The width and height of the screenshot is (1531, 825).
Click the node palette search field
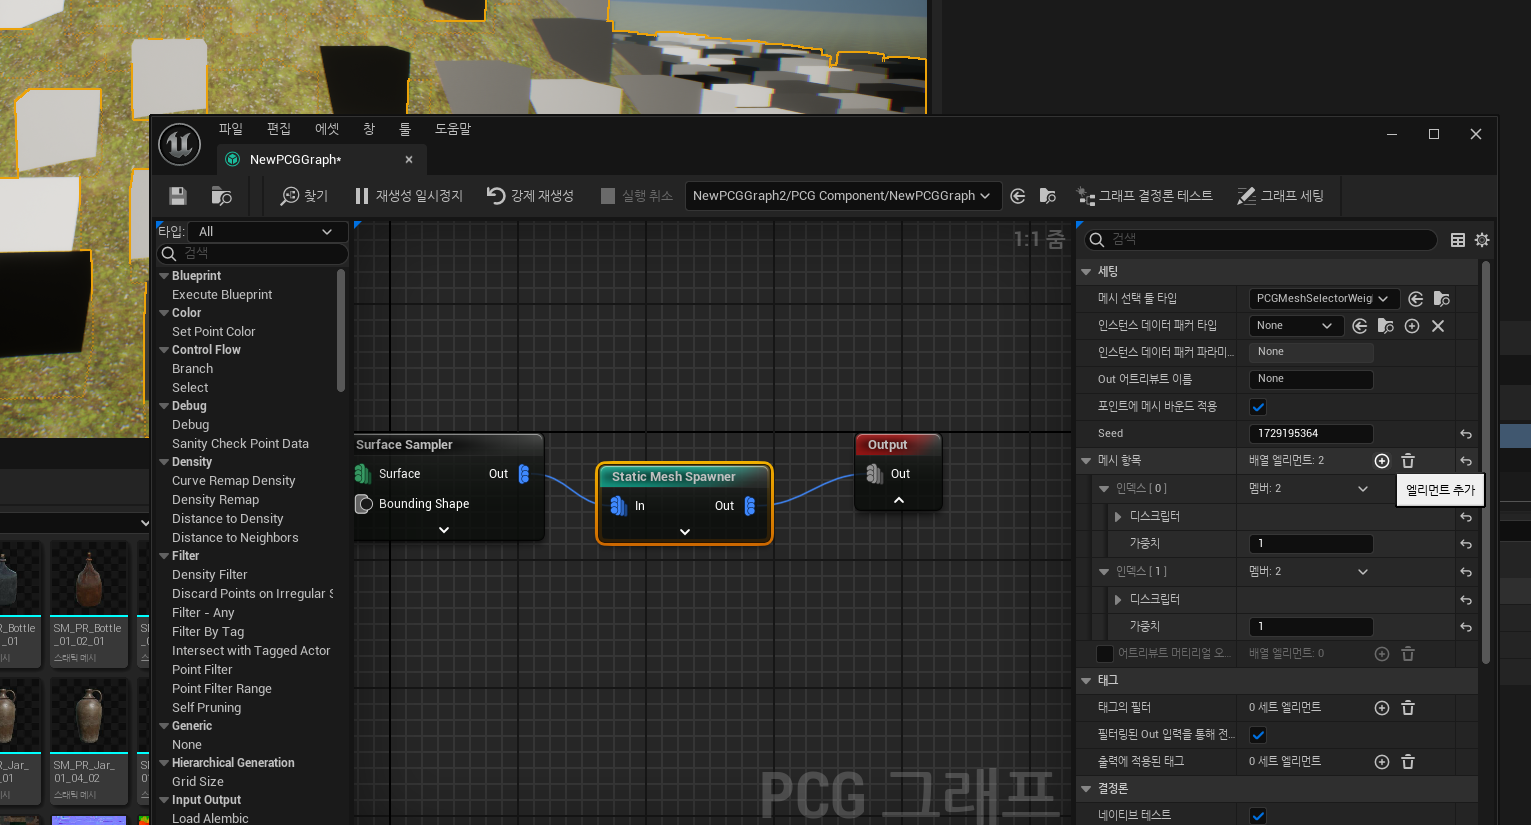pos(253,253)
